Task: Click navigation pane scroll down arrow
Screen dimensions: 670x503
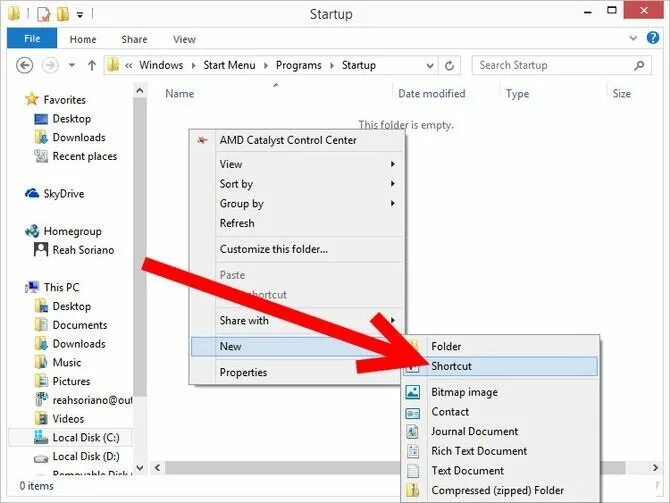Action: click(140, 468)
